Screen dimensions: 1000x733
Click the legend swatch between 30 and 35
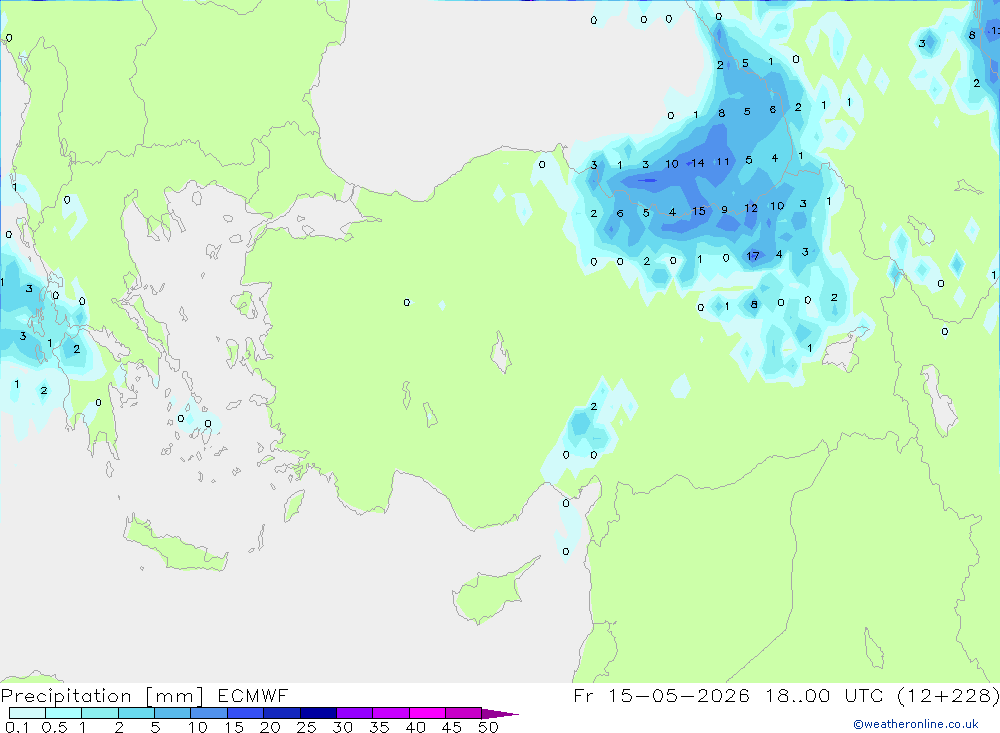tap(354, 713)
